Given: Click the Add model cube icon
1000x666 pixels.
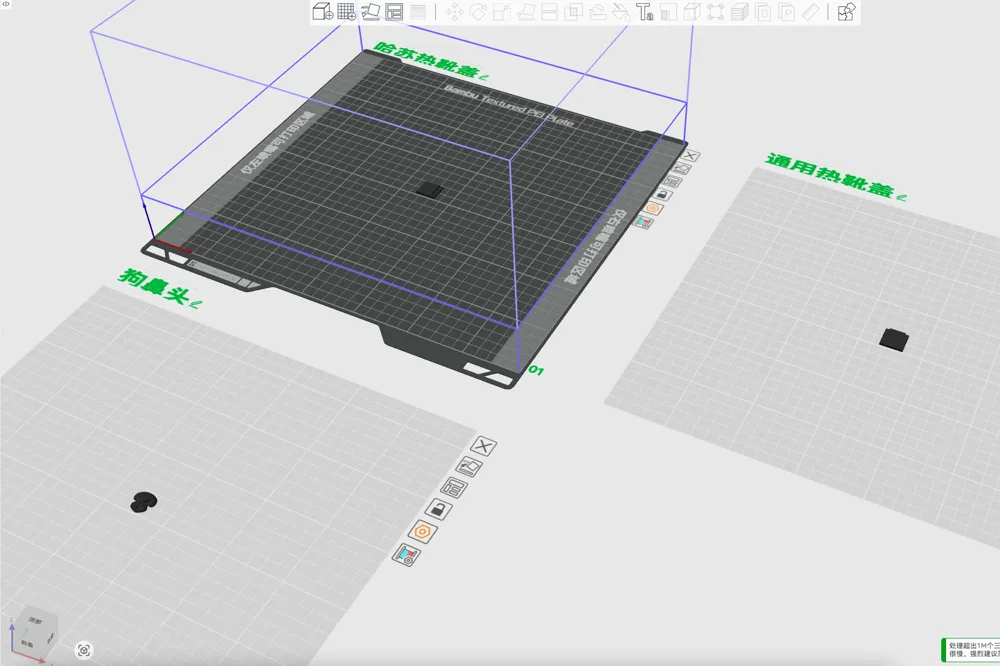Looking at the screenshot, I should pos(323,11).
